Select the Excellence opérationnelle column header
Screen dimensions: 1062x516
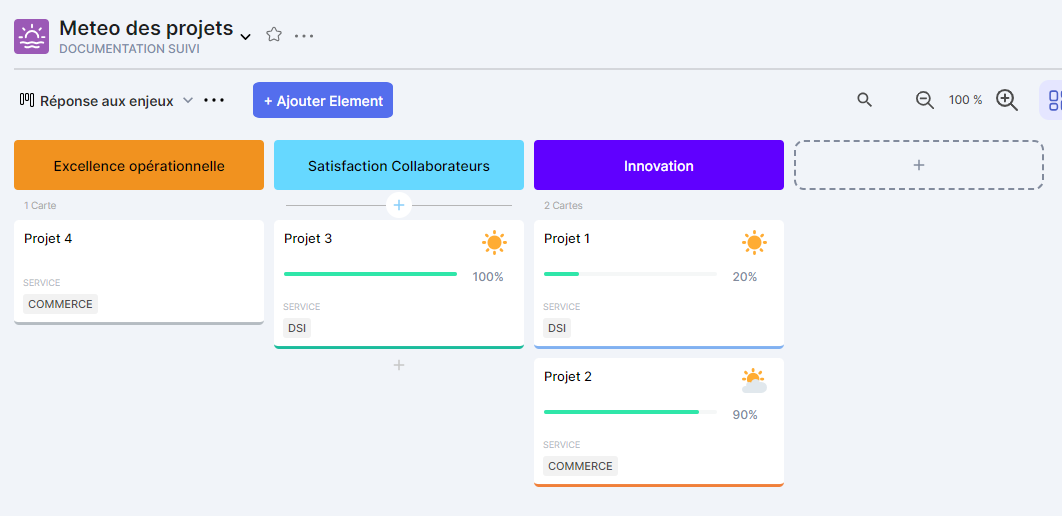point(139,165)
